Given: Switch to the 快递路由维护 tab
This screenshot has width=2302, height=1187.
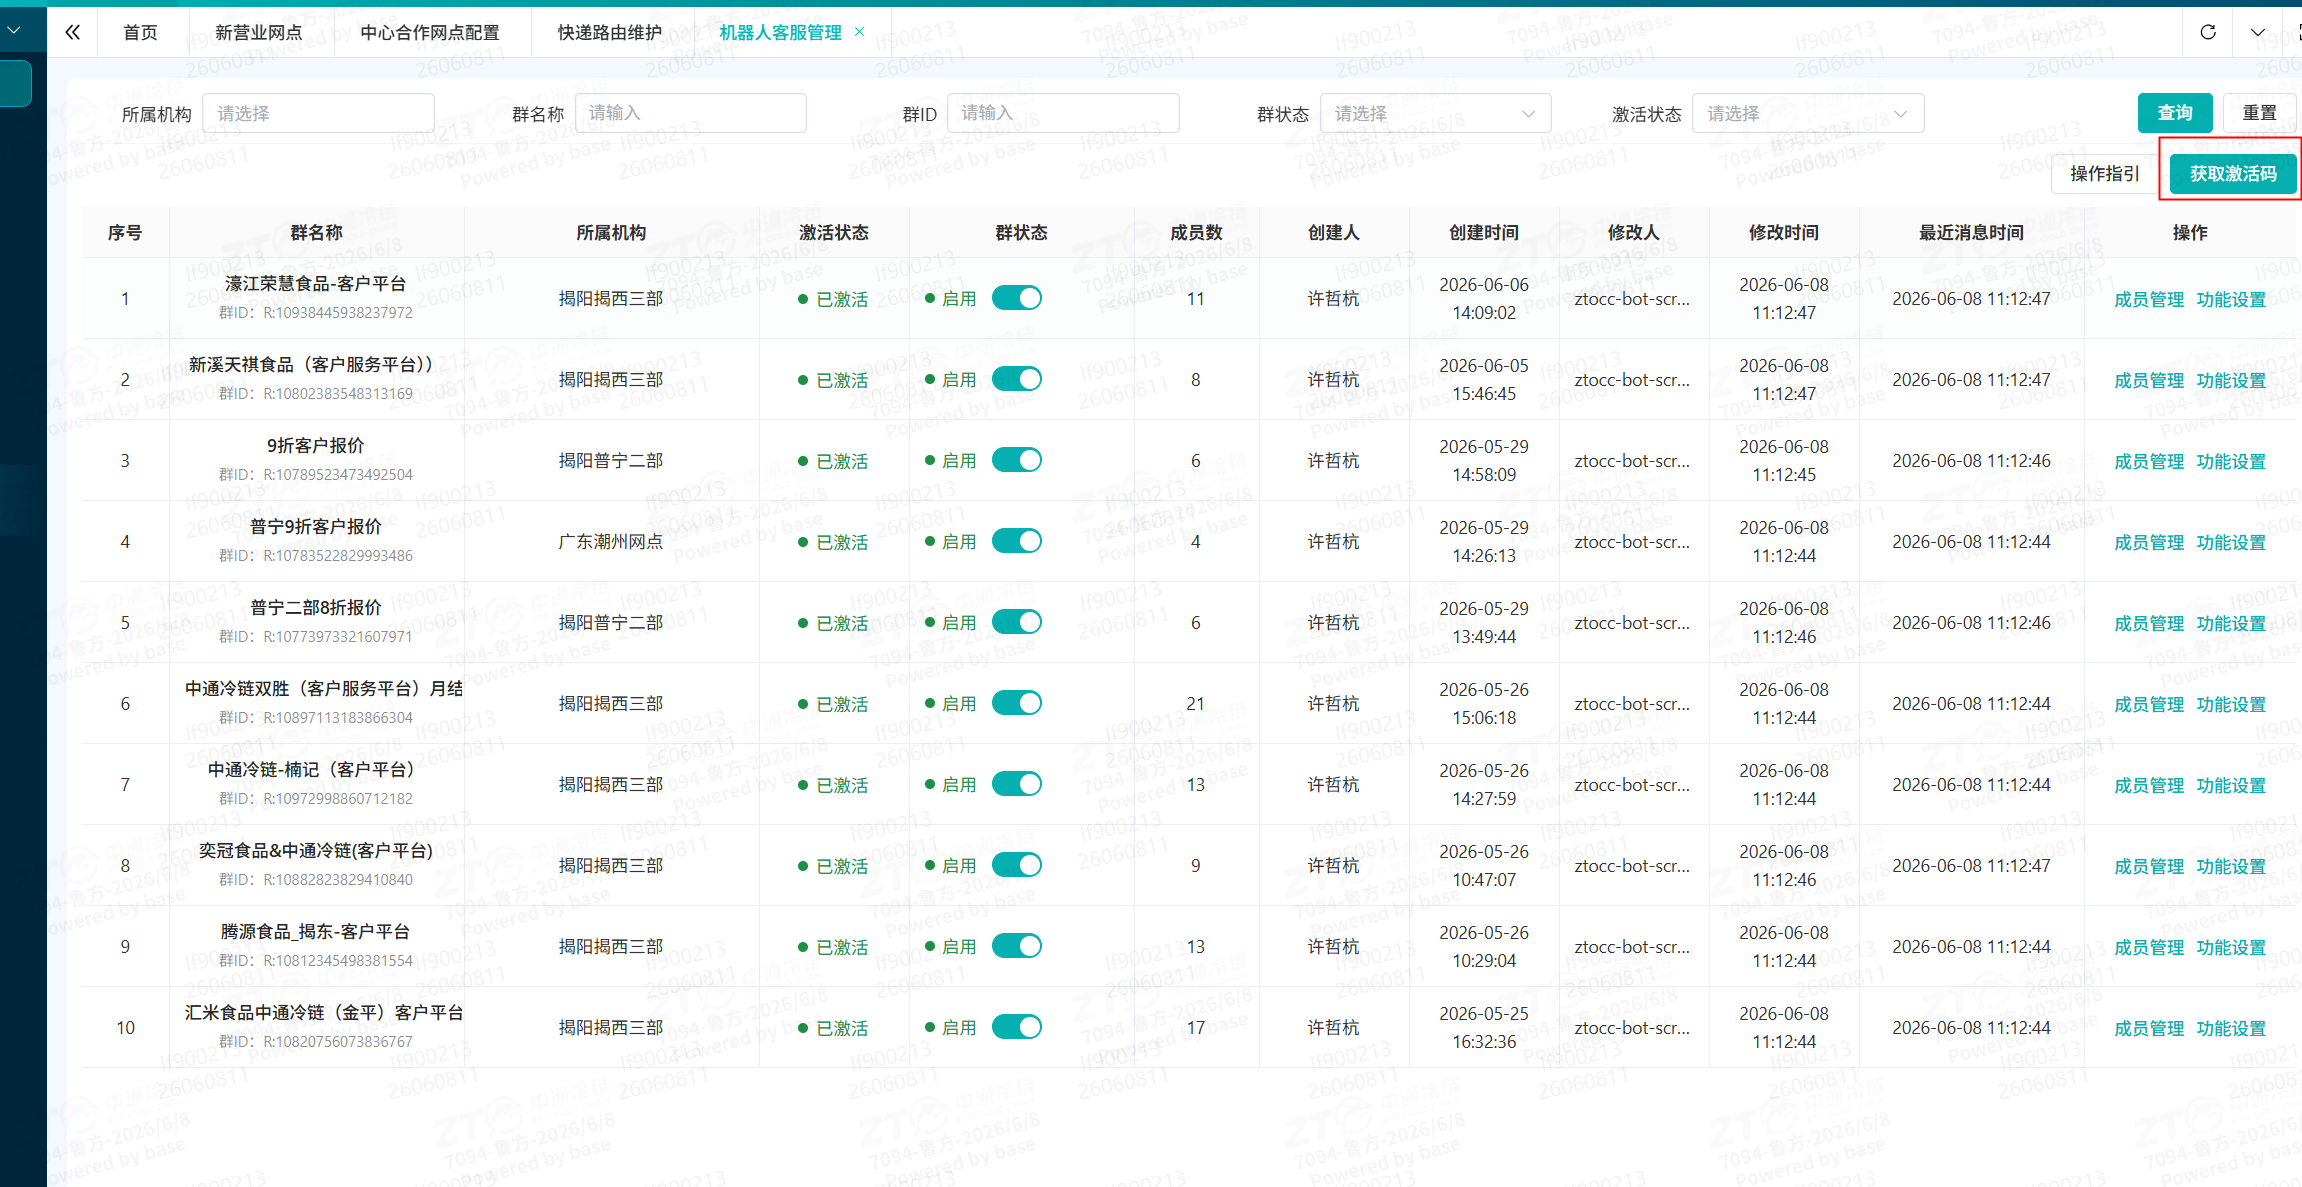Looking at the screenshot, I should (x=609, y=32).
